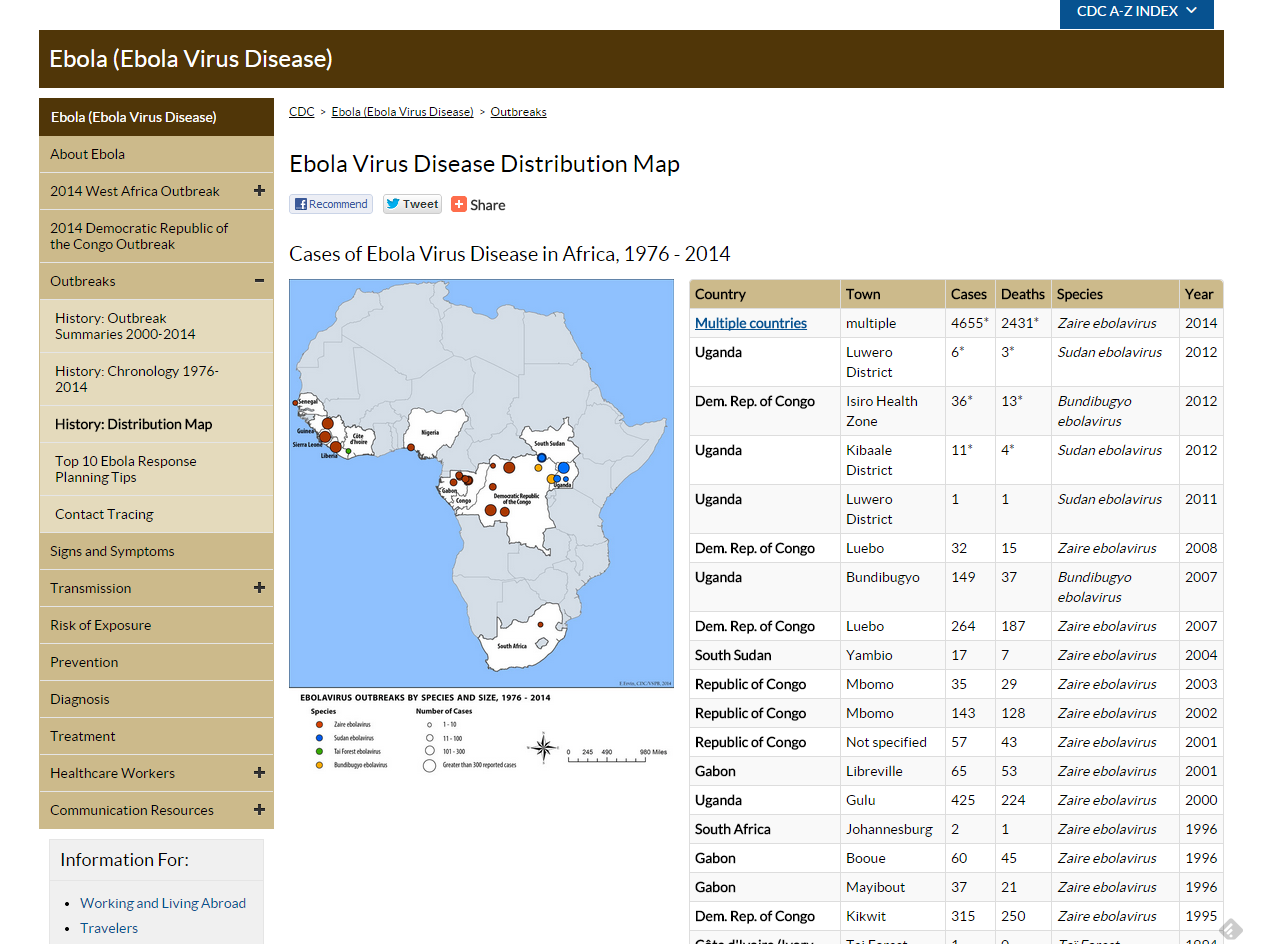Click the Facebook Recommend button
Viewport: 1263px width, 944px height.
pos(331,204)
